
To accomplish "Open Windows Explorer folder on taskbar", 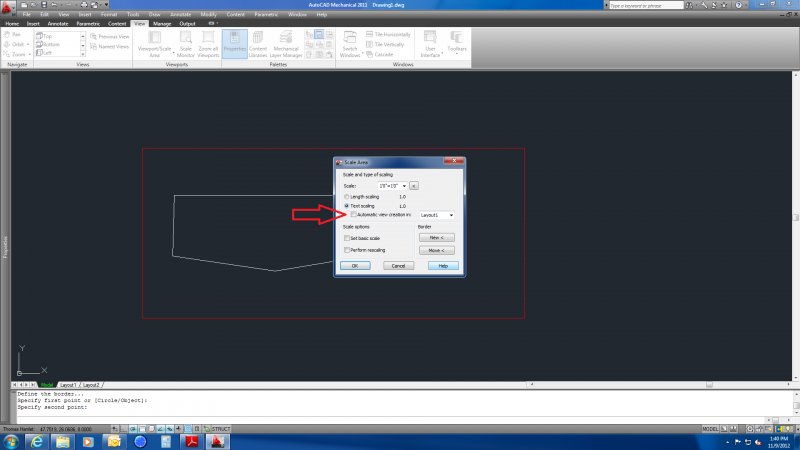I will 63,441.
